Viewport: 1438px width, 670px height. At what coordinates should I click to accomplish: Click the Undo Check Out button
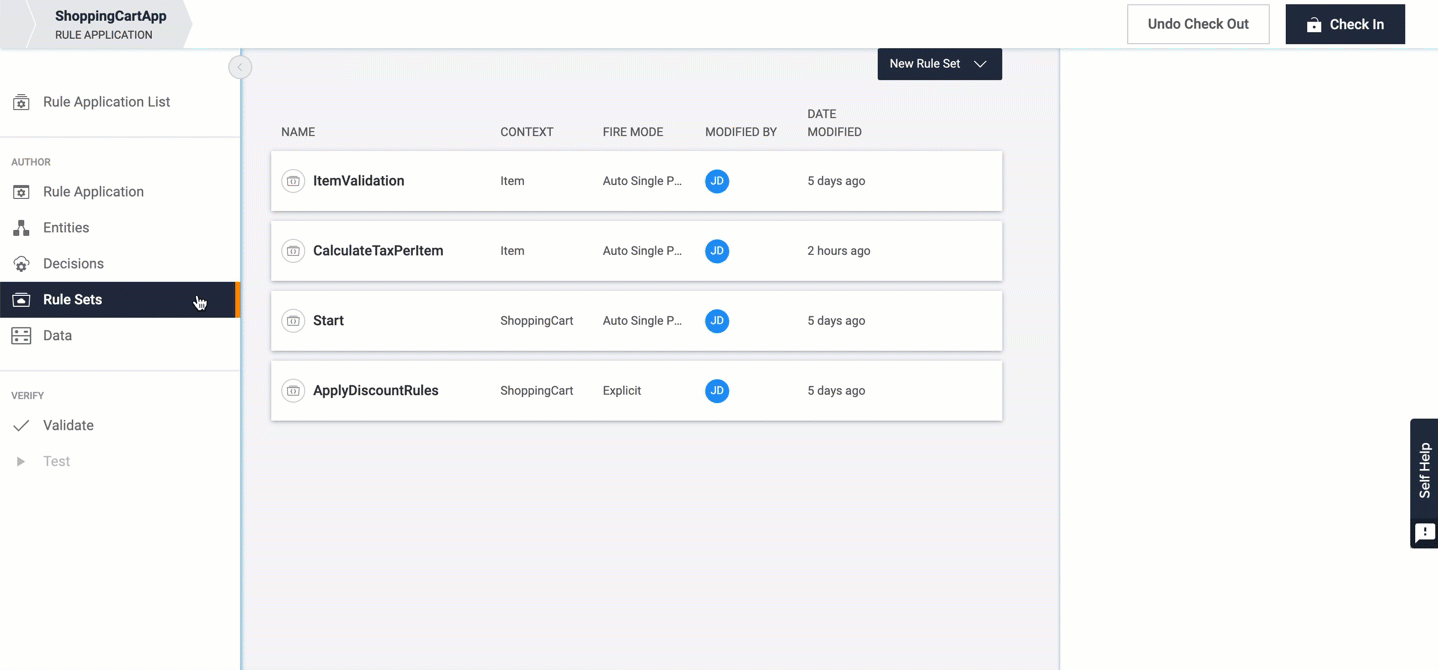click(1198, 24)
